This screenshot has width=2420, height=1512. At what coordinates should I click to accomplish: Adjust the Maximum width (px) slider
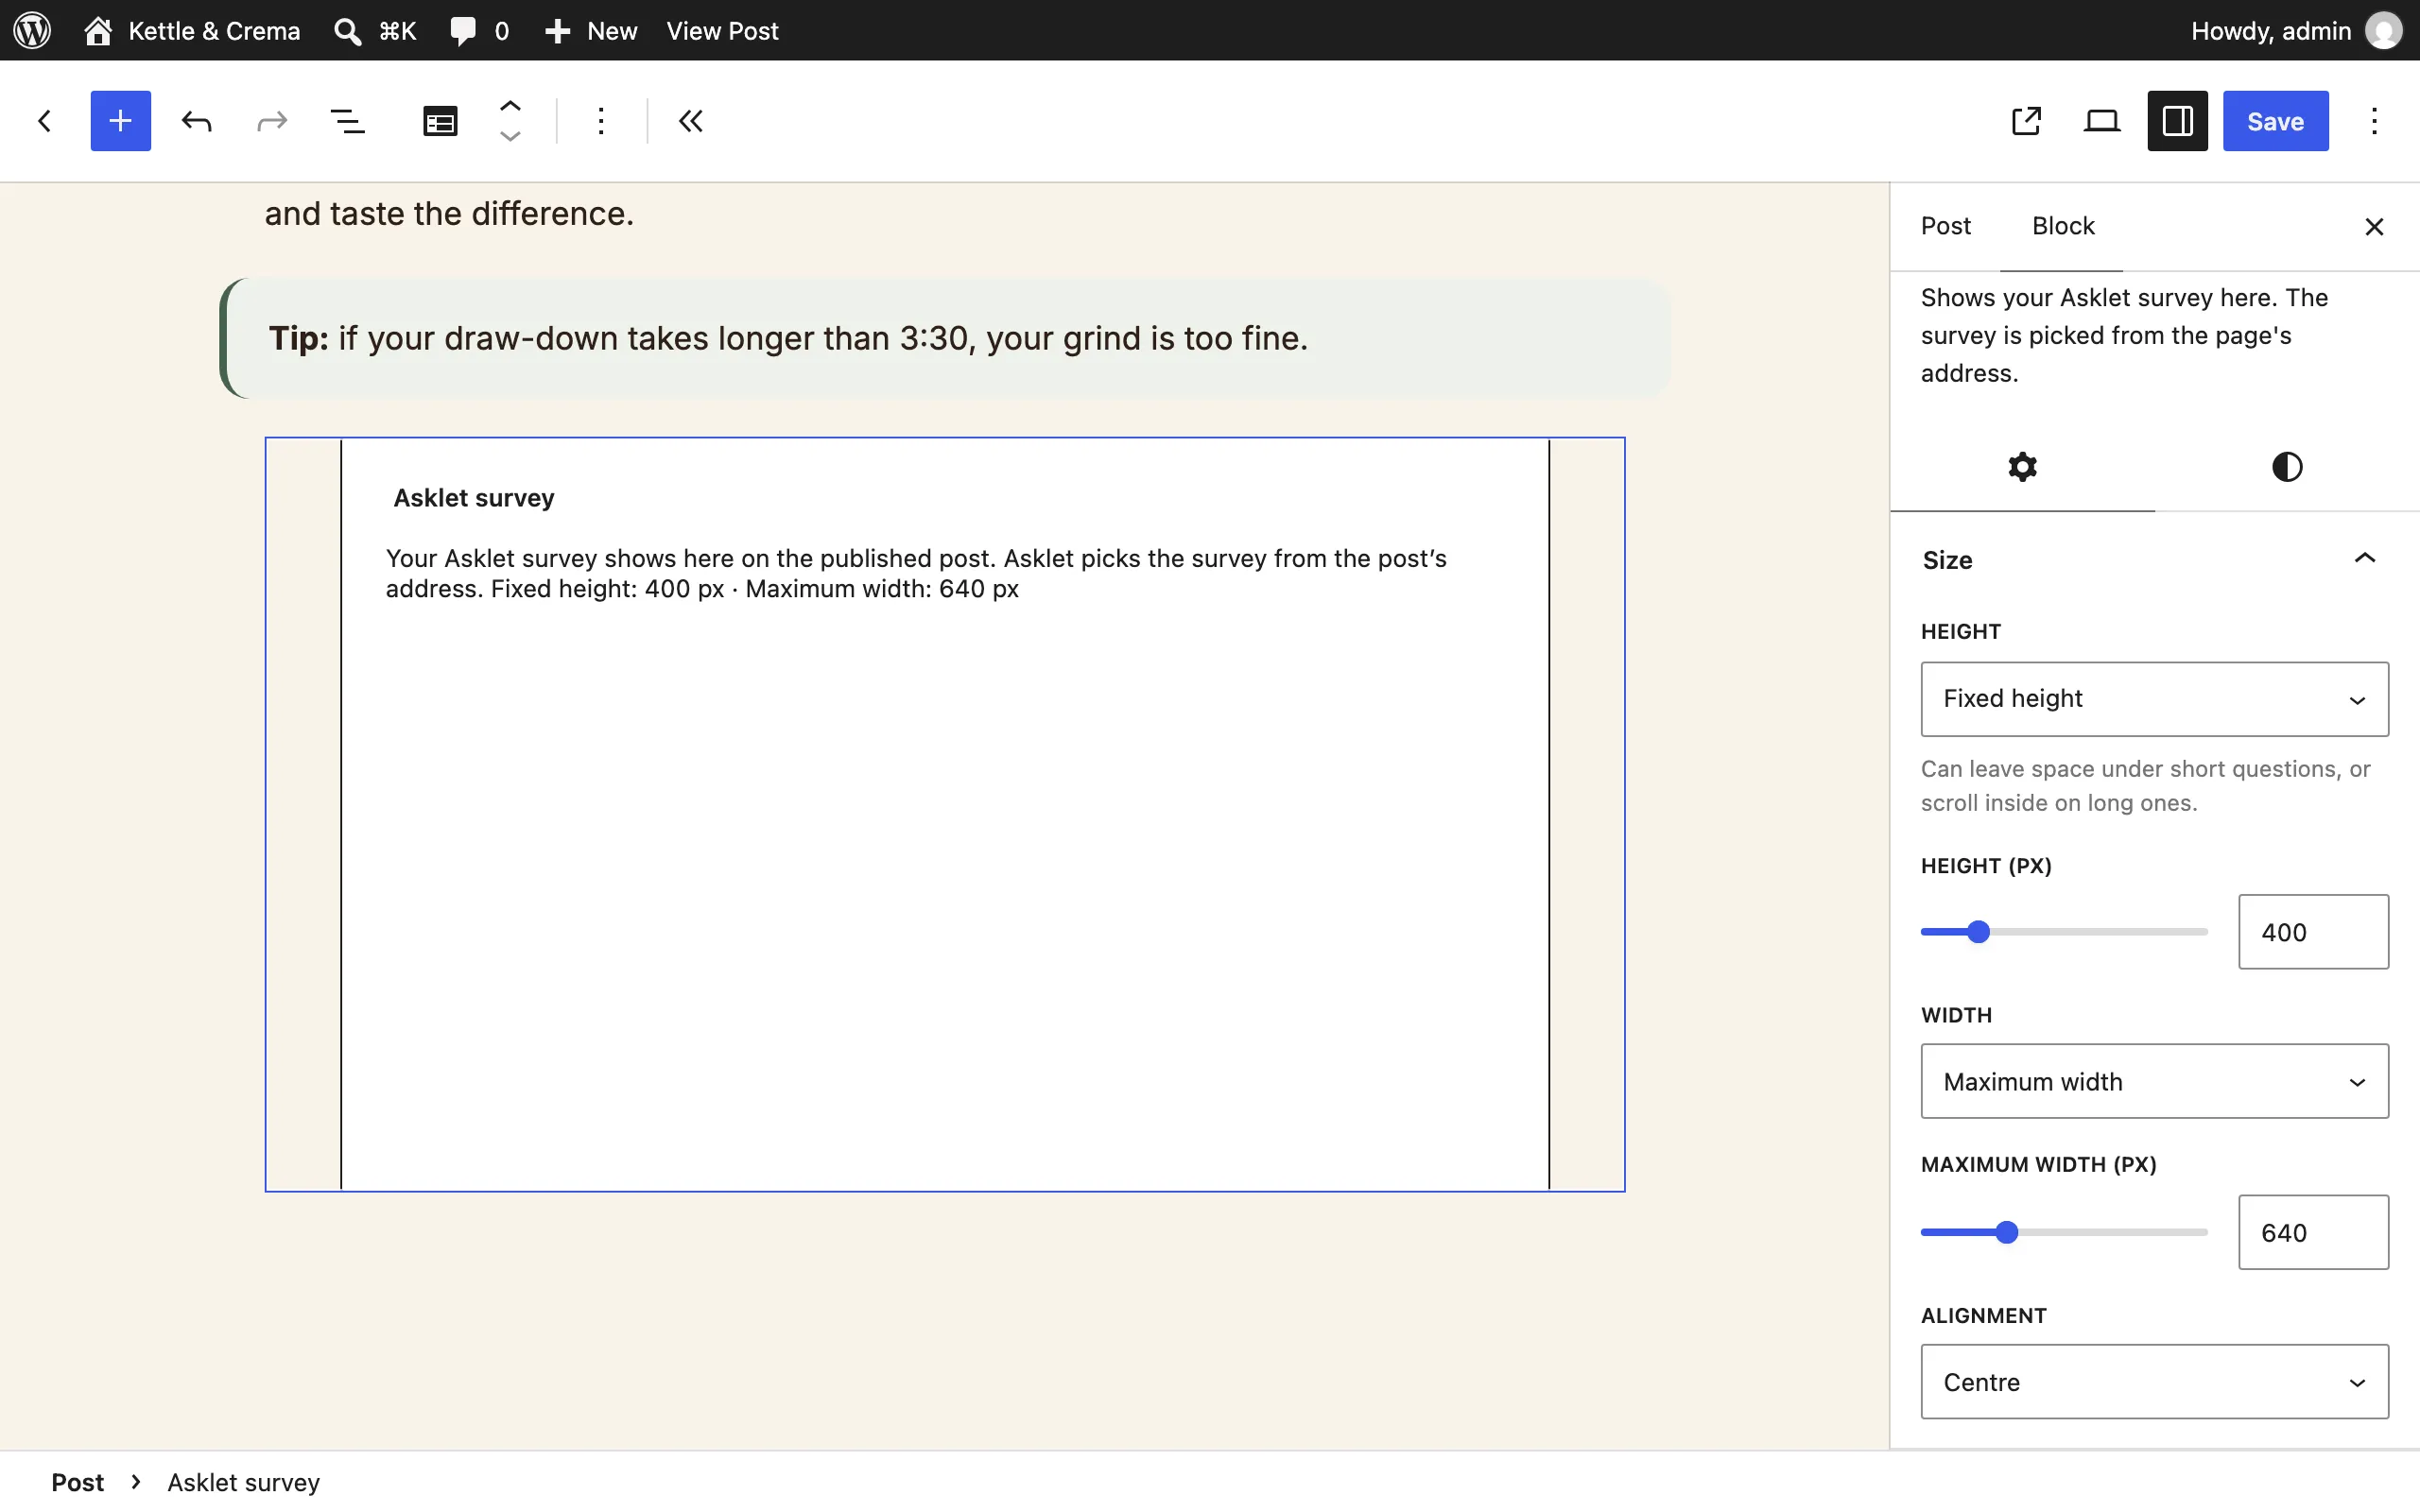[2064, 1232]
